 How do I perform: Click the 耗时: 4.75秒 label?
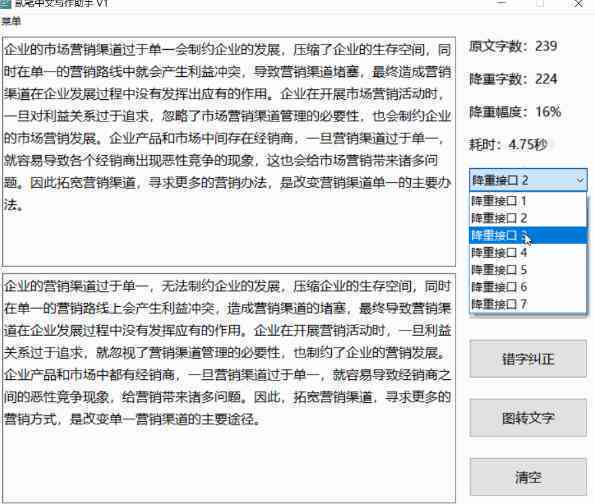(508, 145)
